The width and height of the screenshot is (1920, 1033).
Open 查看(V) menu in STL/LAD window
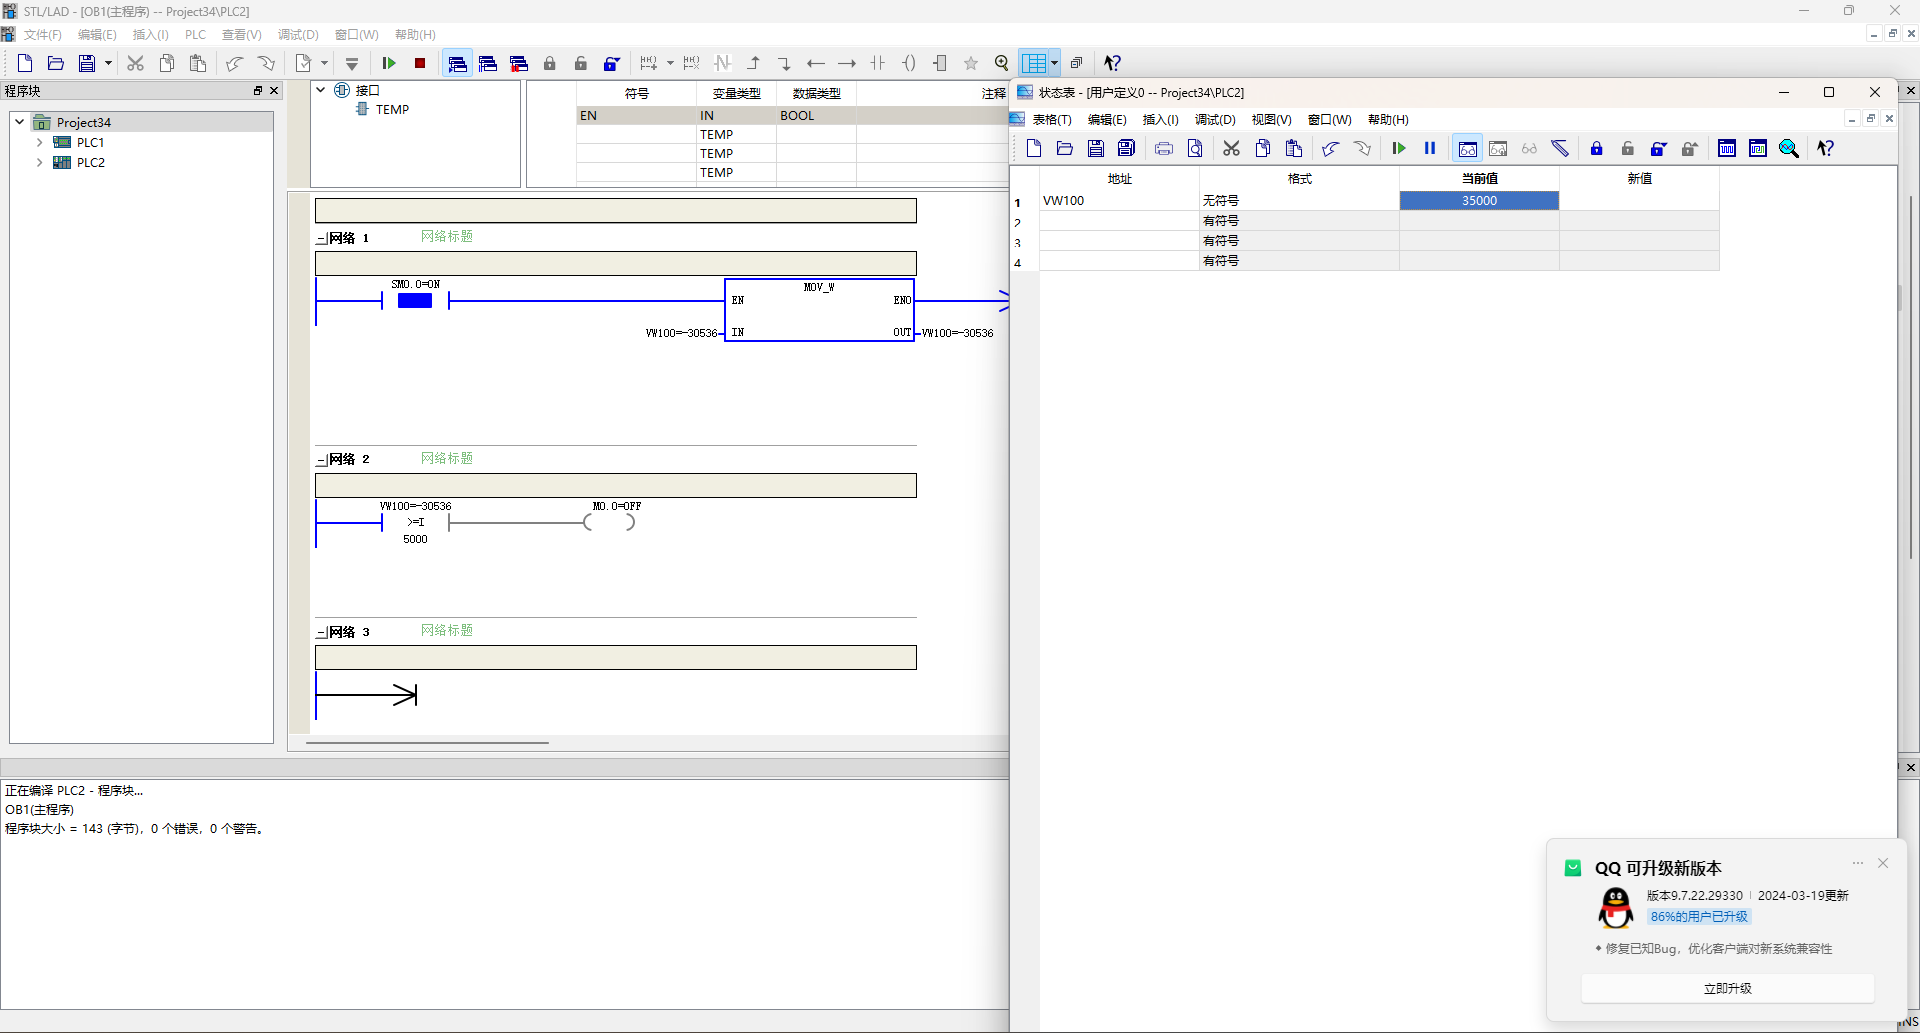[x=241, y=35]
